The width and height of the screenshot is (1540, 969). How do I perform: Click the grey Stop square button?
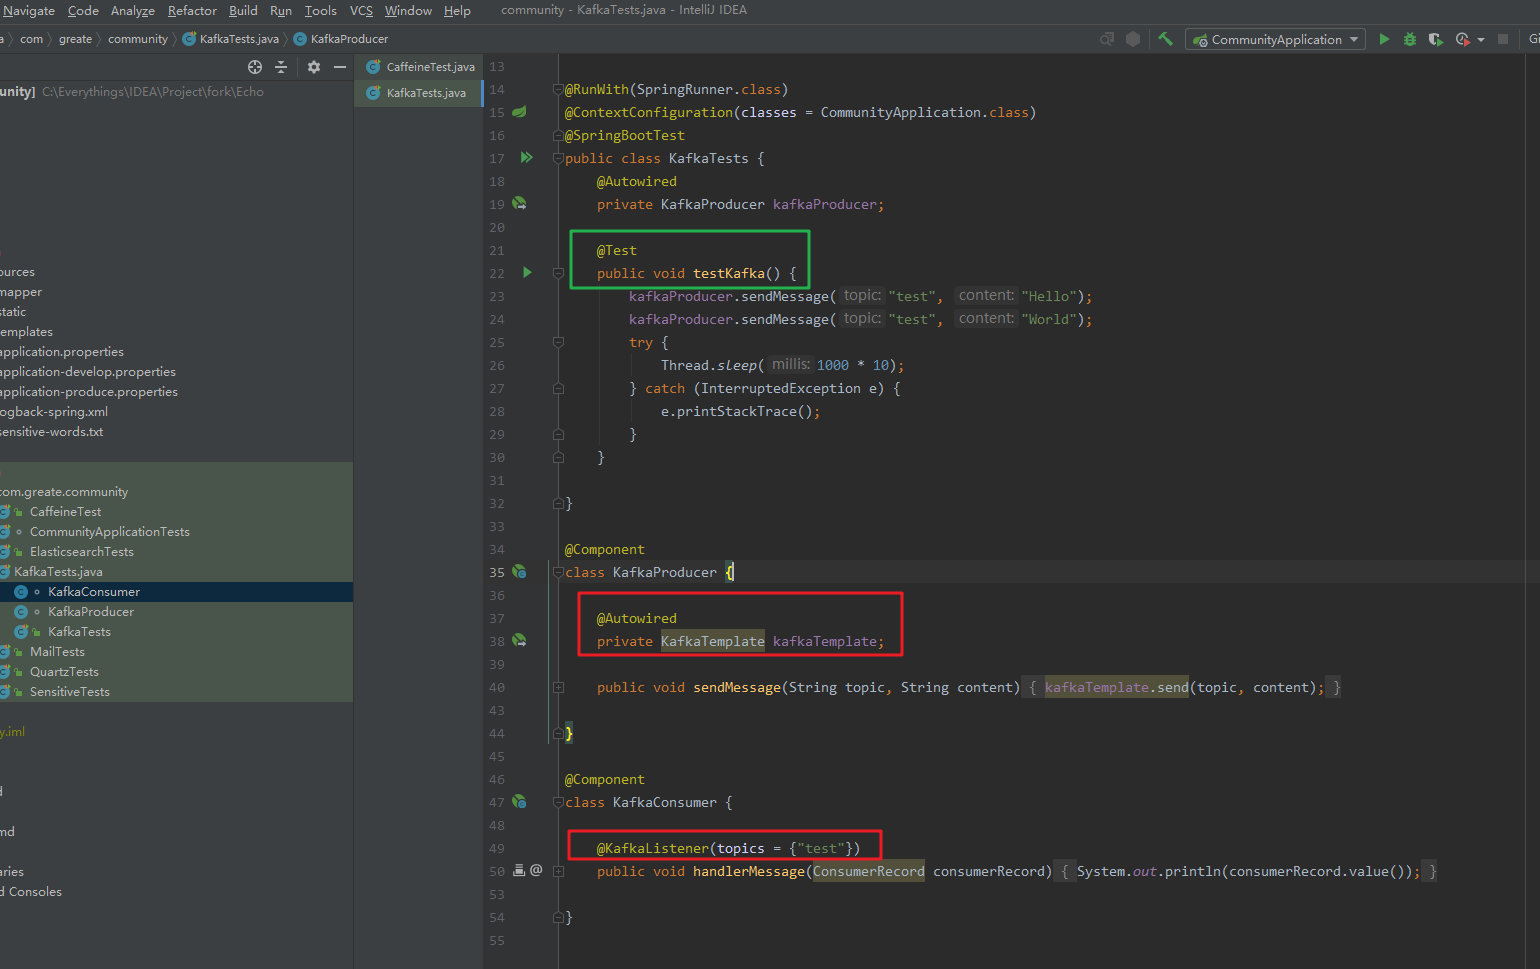click(1503, 39)
